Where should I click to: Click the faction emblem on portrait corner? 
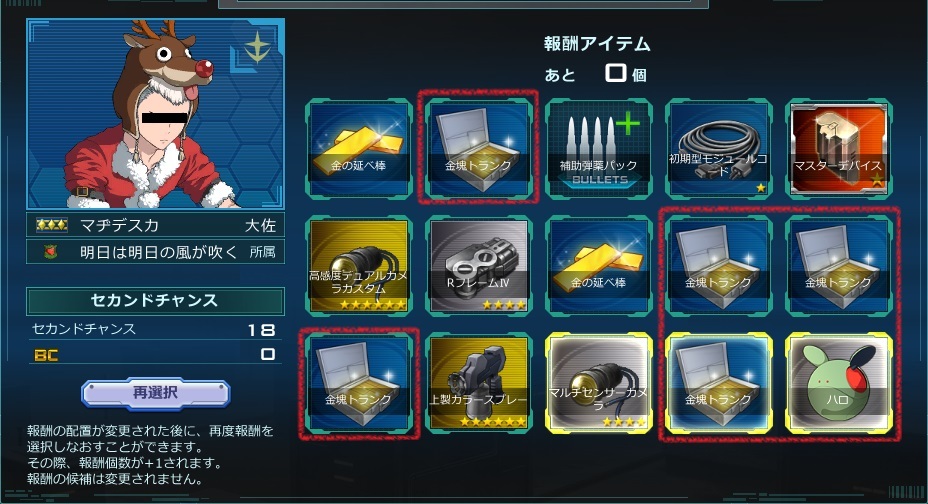257,47
